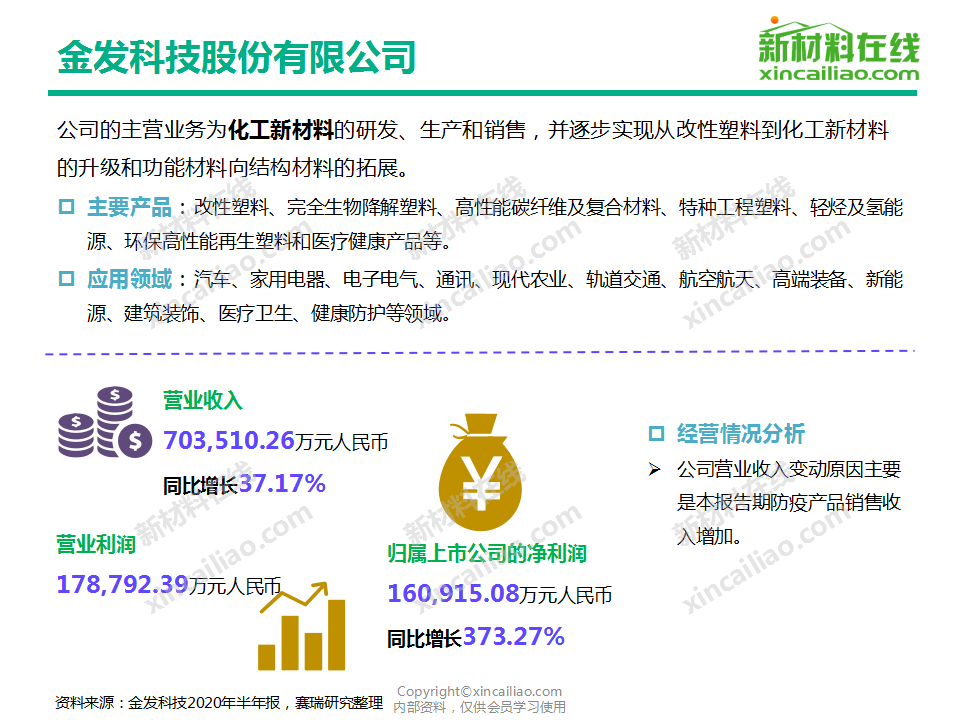Screen dimensions: 960x720
Task: Click the square bullet beside 应用领域
Action: 66,279
